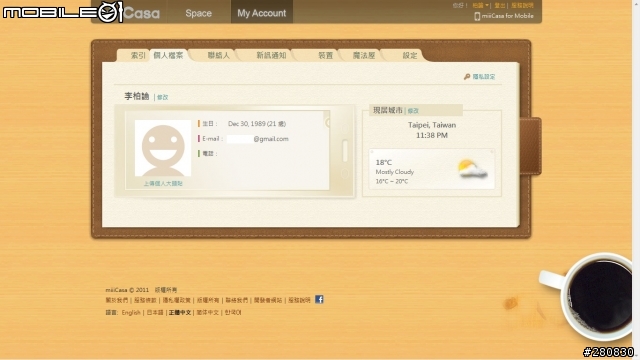
Task: Open the 隱私設定 link
Action: 484,76
